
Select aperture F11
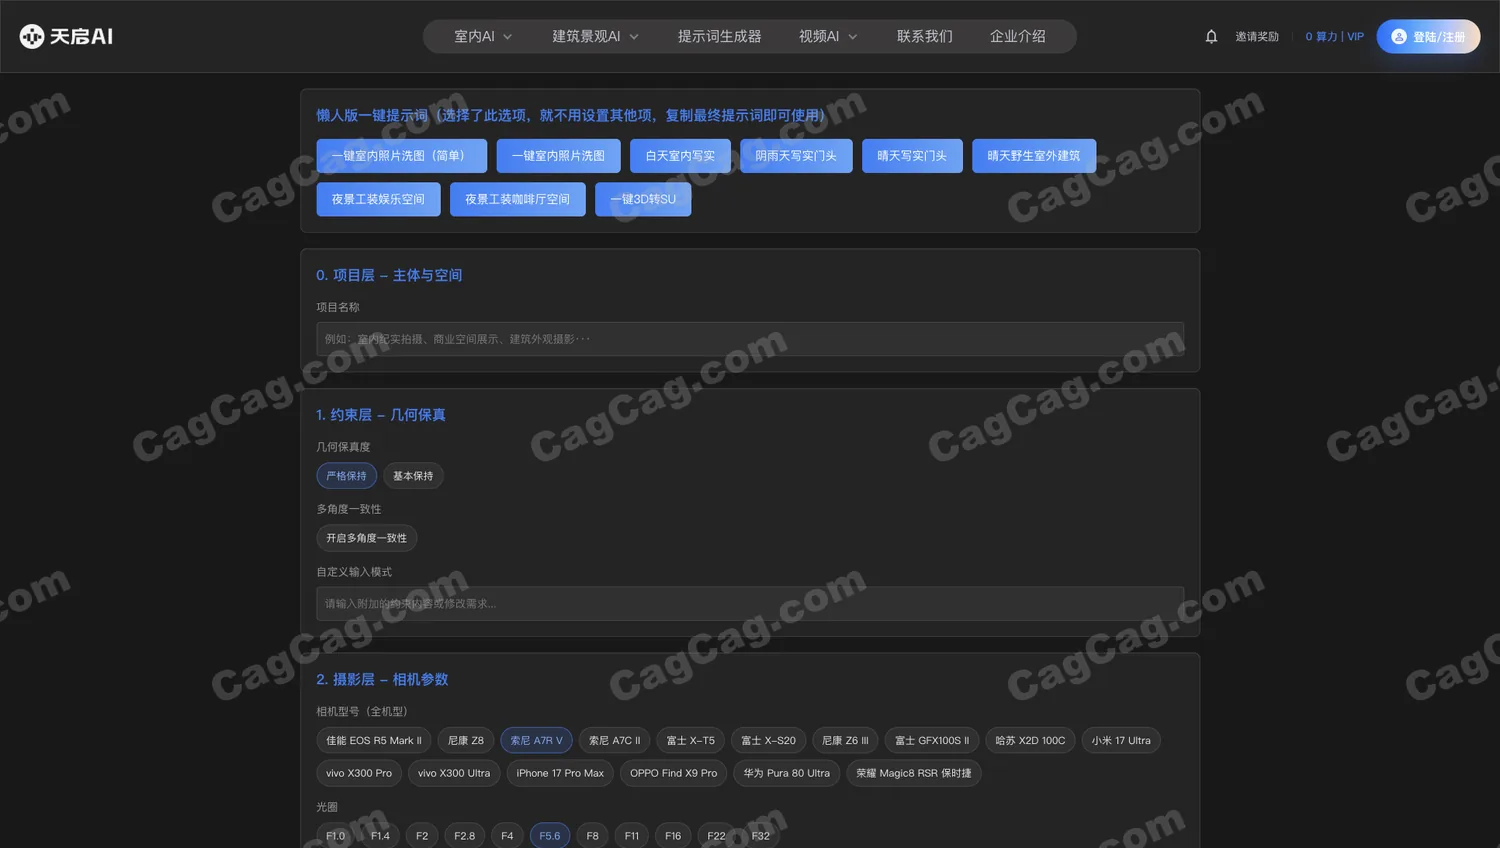pos(632,836)
